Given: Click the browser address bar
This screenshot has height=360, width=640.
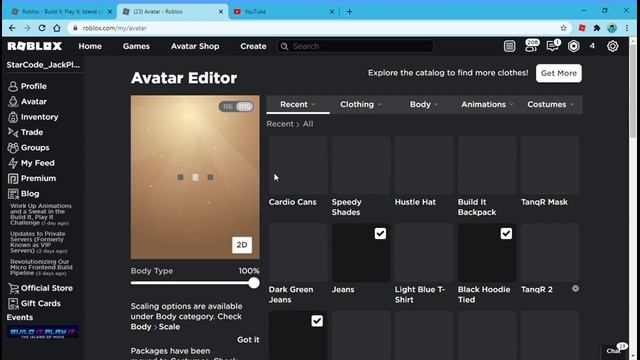Looking at the screenshot, I should 314,28.
